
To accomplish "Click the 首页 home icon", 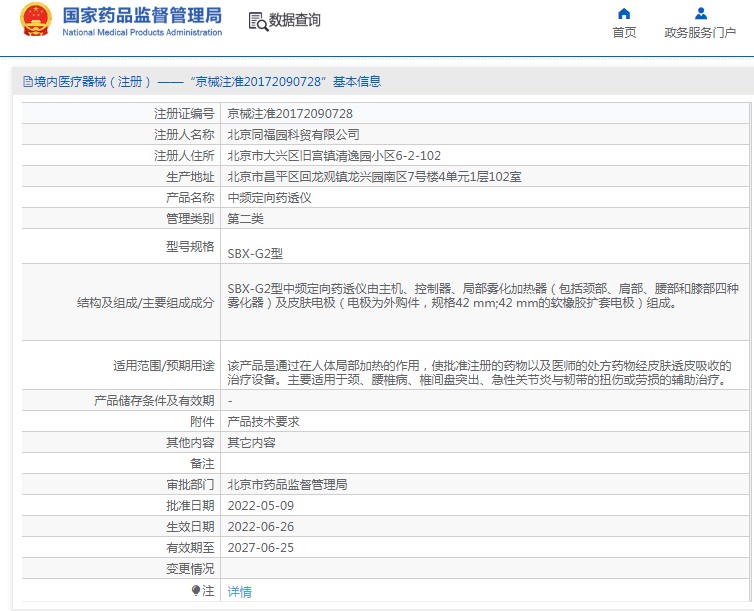I will coord(624,13).
